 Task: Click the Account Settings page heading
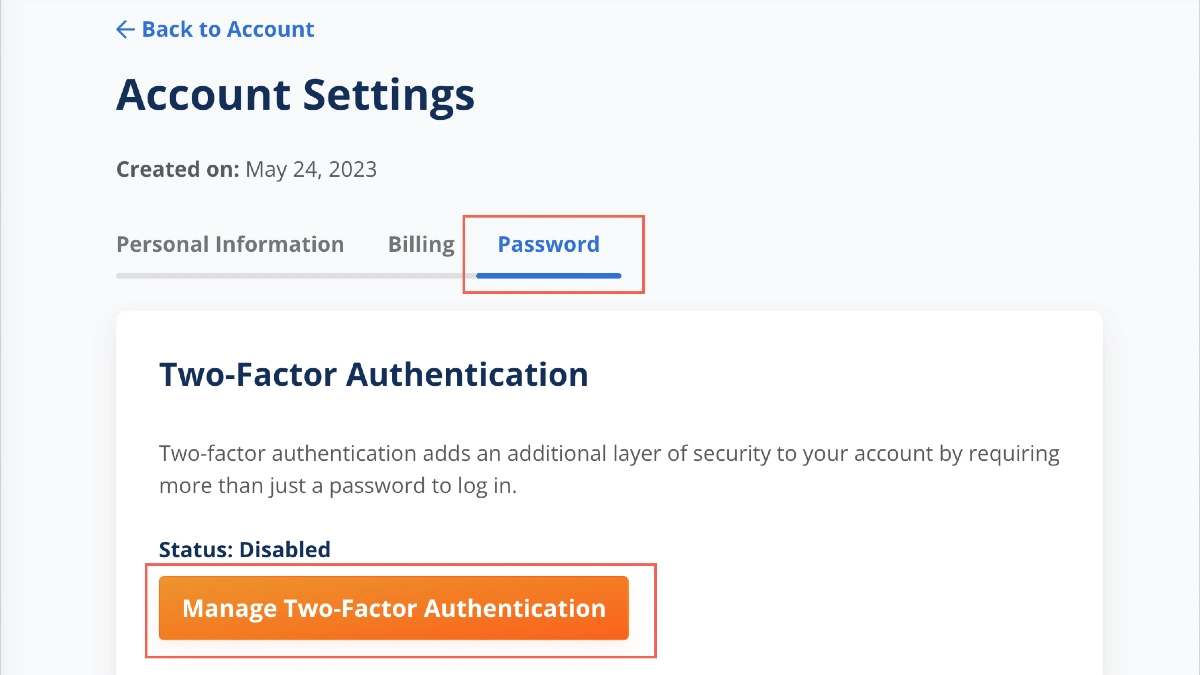coord(295,94)
